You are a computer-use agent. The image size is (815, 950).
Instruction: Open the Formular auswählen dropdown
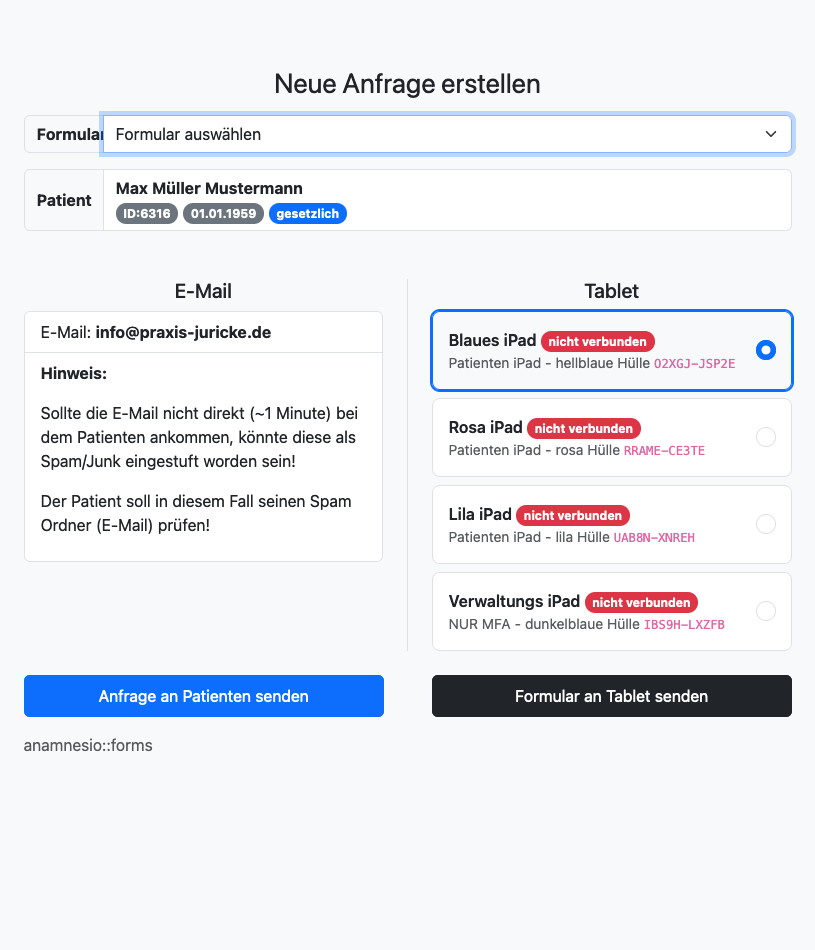tap(440, 134)
